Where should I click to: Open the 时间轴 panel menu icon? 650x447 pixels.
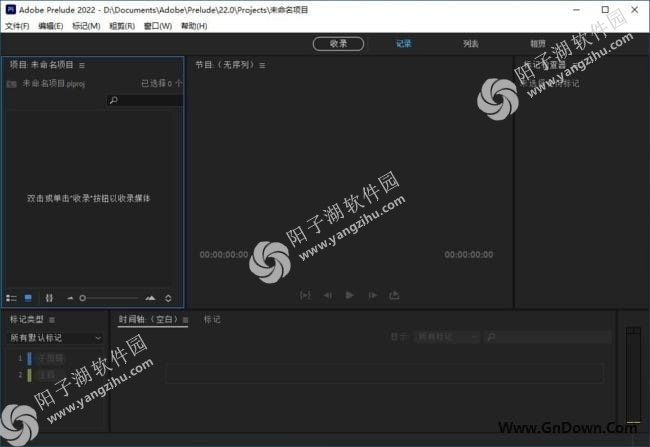click(x=185, y=320)
